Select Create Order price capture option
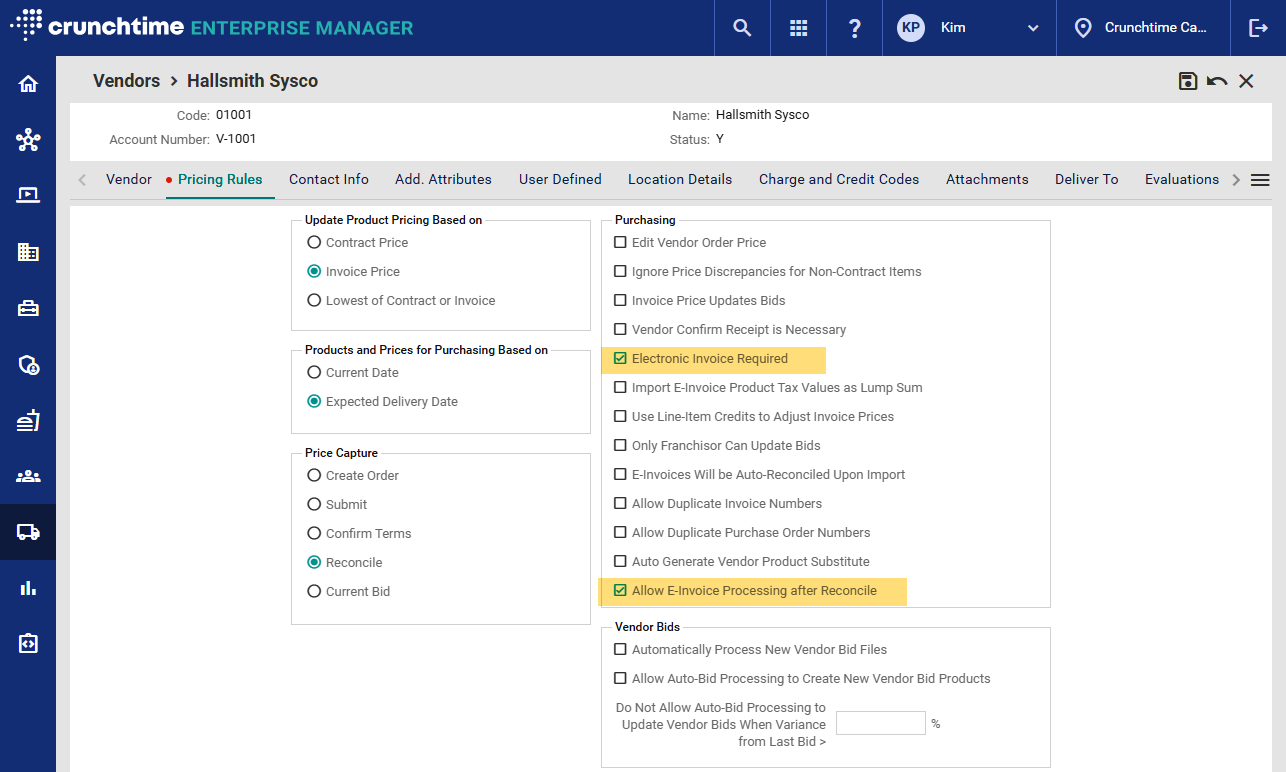1286x772 pixels. (314, 475)
